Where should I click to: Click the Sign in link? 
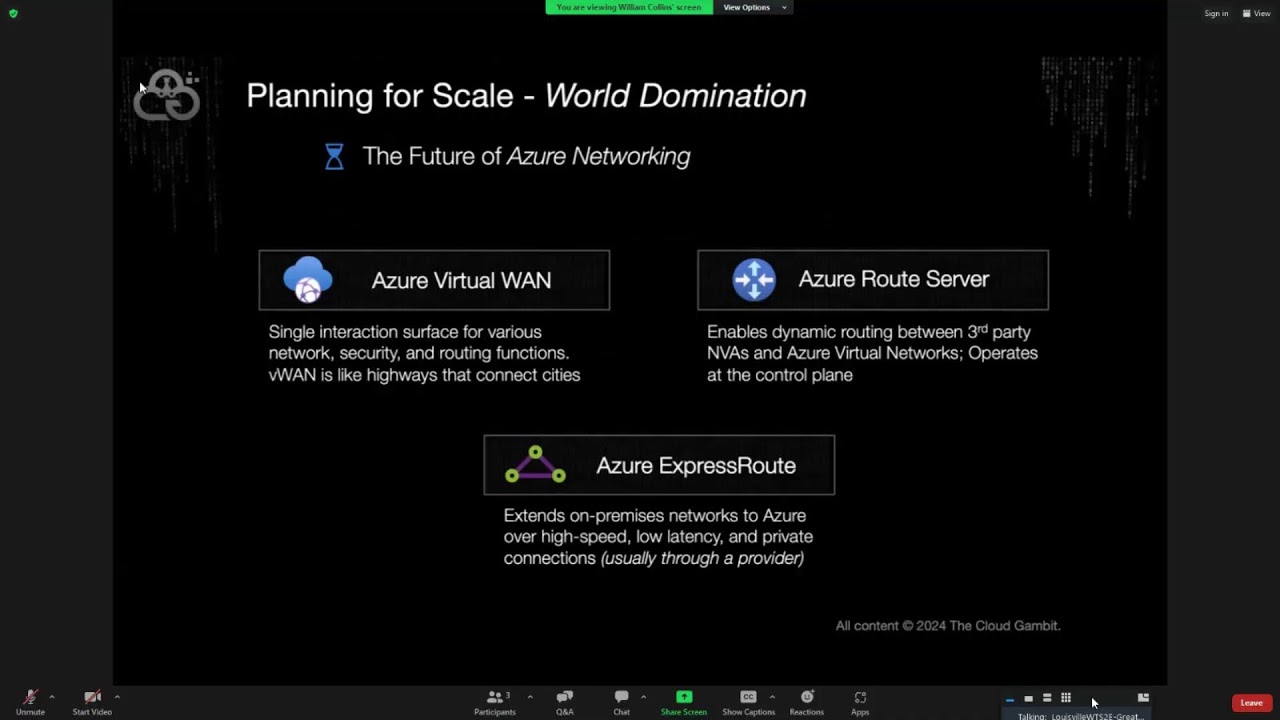click(x=1216, y=14)
